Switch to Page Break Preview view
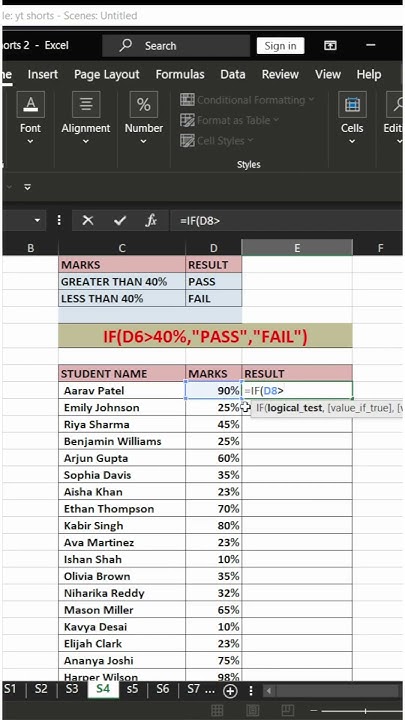Image resolution: width=405 pixels, height=720 pixels. (287, 710)
